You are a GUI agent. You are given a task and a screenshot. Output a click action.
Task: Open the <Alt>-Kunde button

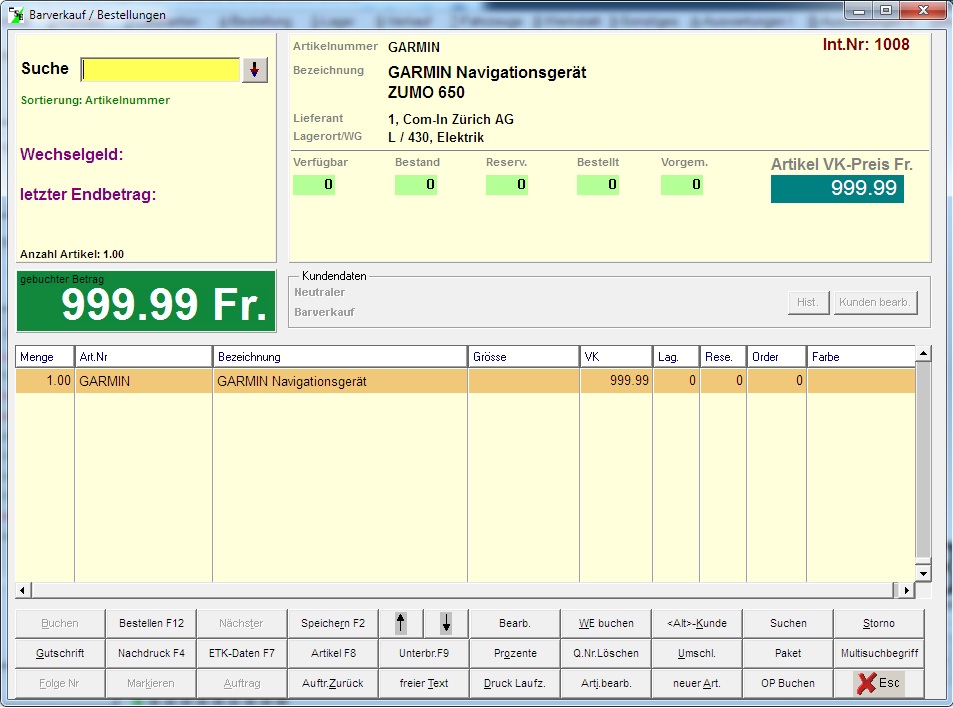click(697, 623)
